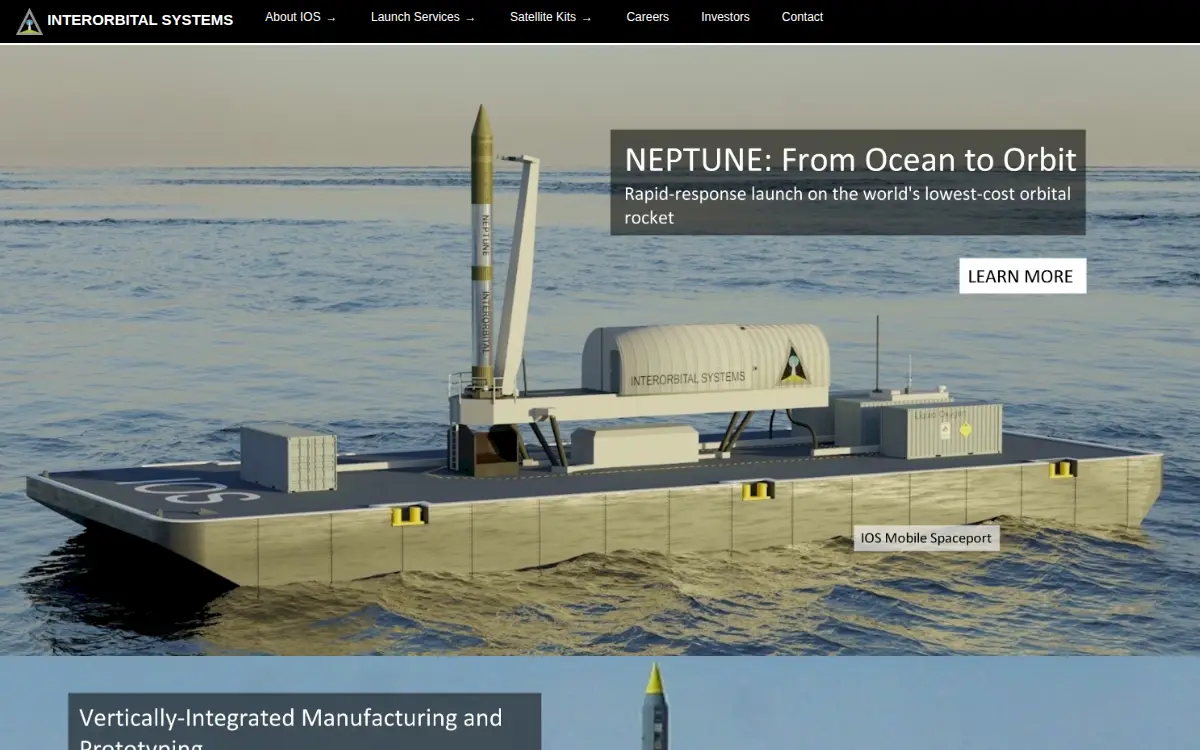Expand the Launch Services dropdown menu
This screenshot has height=750, width=1200.
tap(423, 17)
